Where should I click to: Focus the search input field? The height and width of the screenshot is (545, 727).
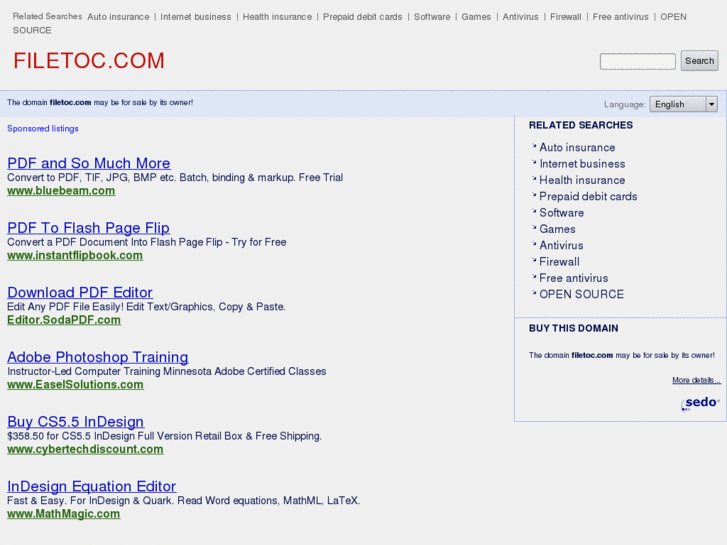pyautogui.click(x=638, y=61)
